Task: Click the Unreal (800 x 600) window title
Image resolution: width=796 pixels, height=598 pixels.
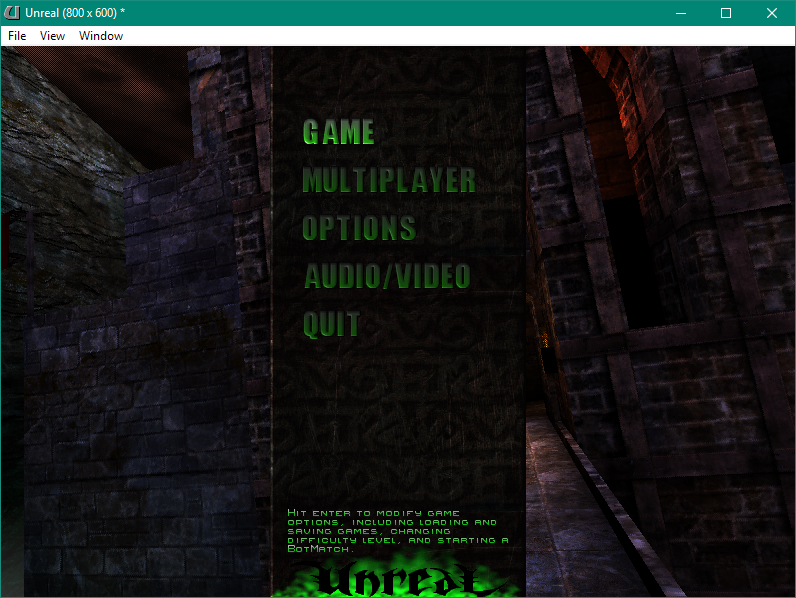Action: tap(75, 13)
